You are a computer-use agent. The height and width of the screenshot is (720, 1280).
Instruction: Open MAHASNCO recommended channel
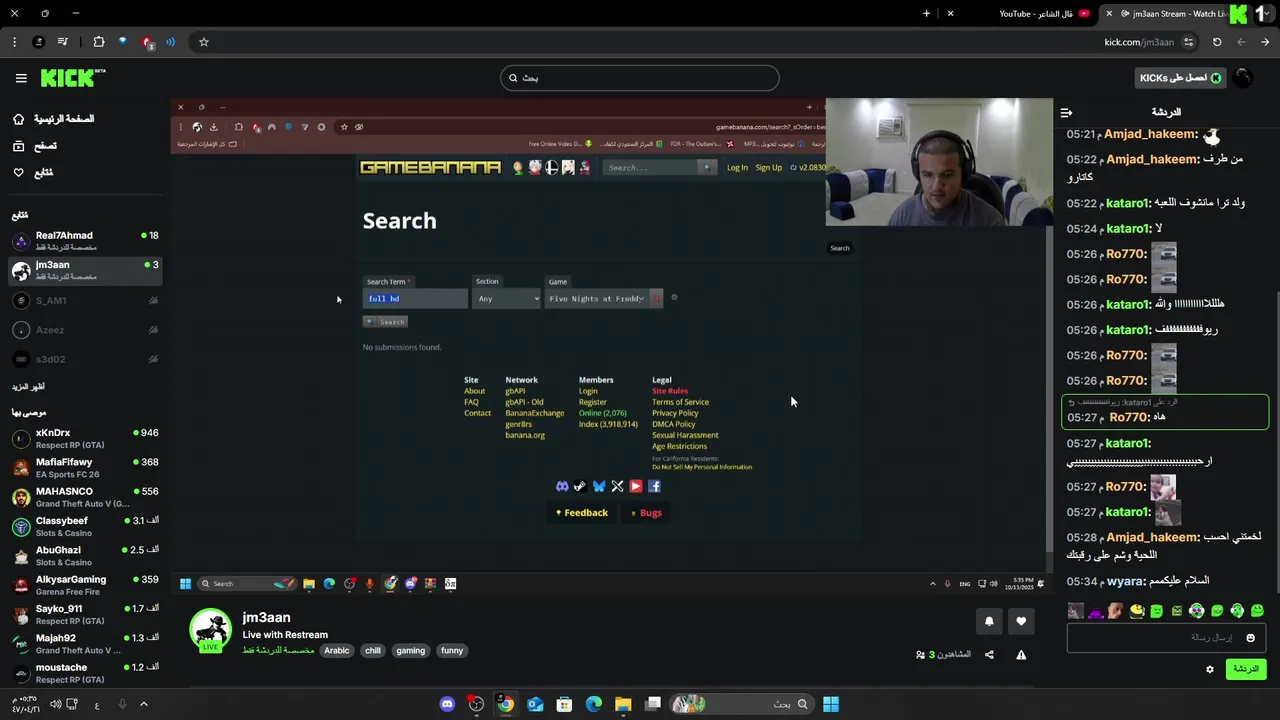coord(84,497)
